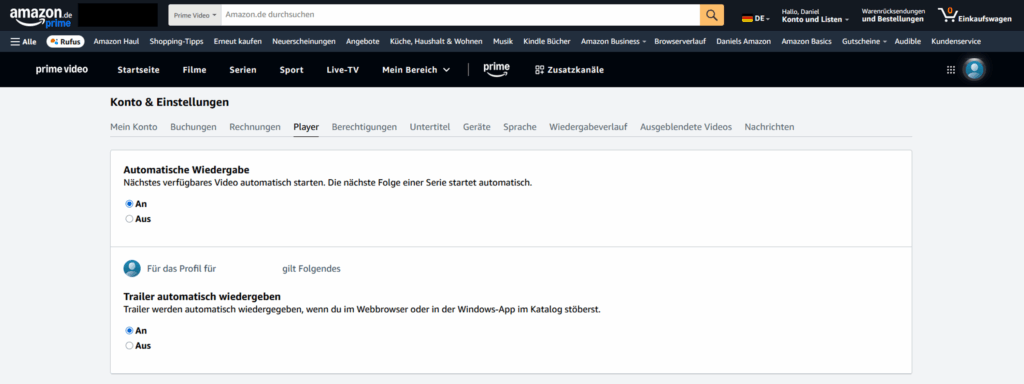Expand the Gutscheine dropdown

(864, 42)
